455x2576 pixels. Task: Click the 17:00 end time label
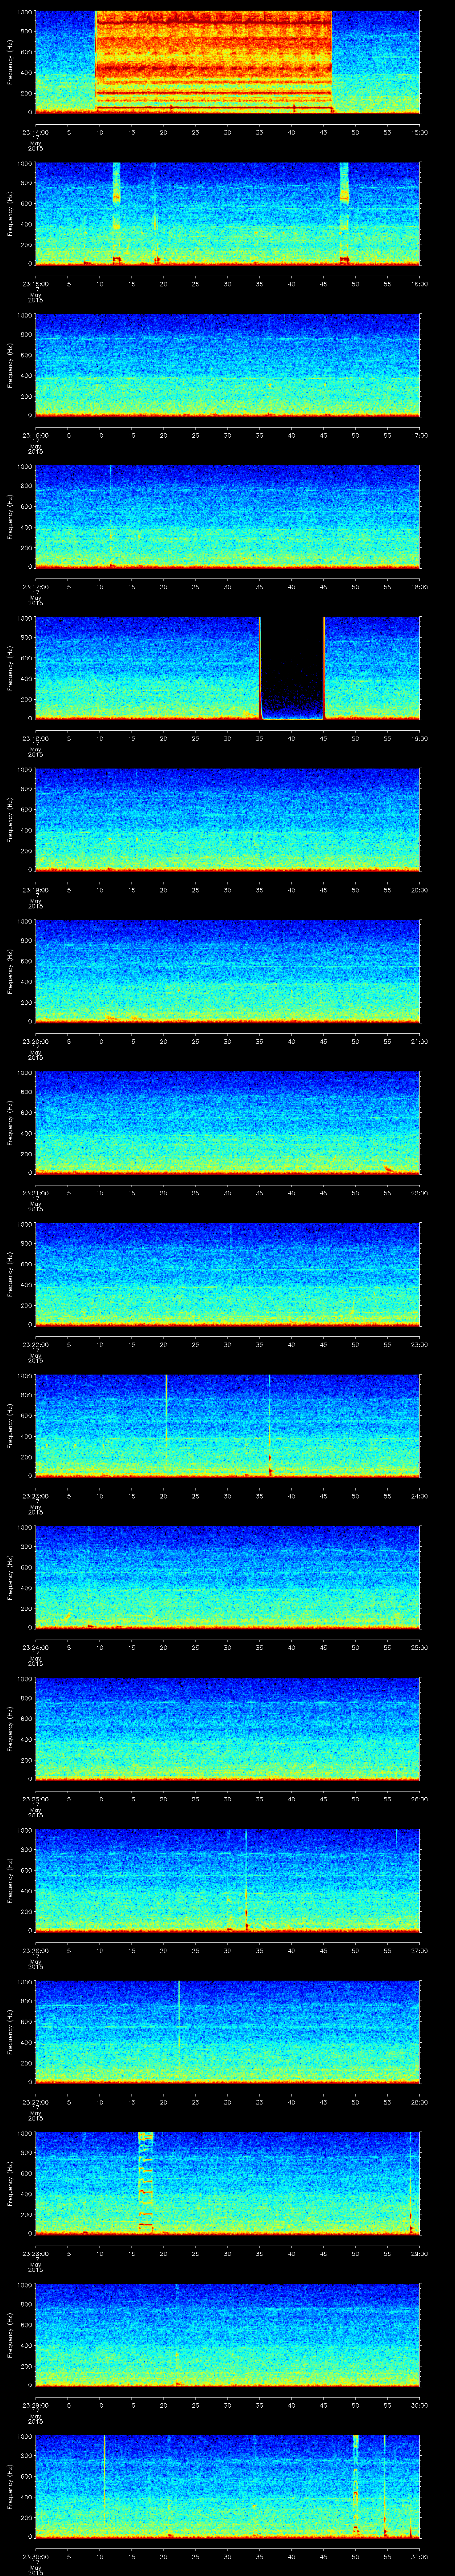420,435
